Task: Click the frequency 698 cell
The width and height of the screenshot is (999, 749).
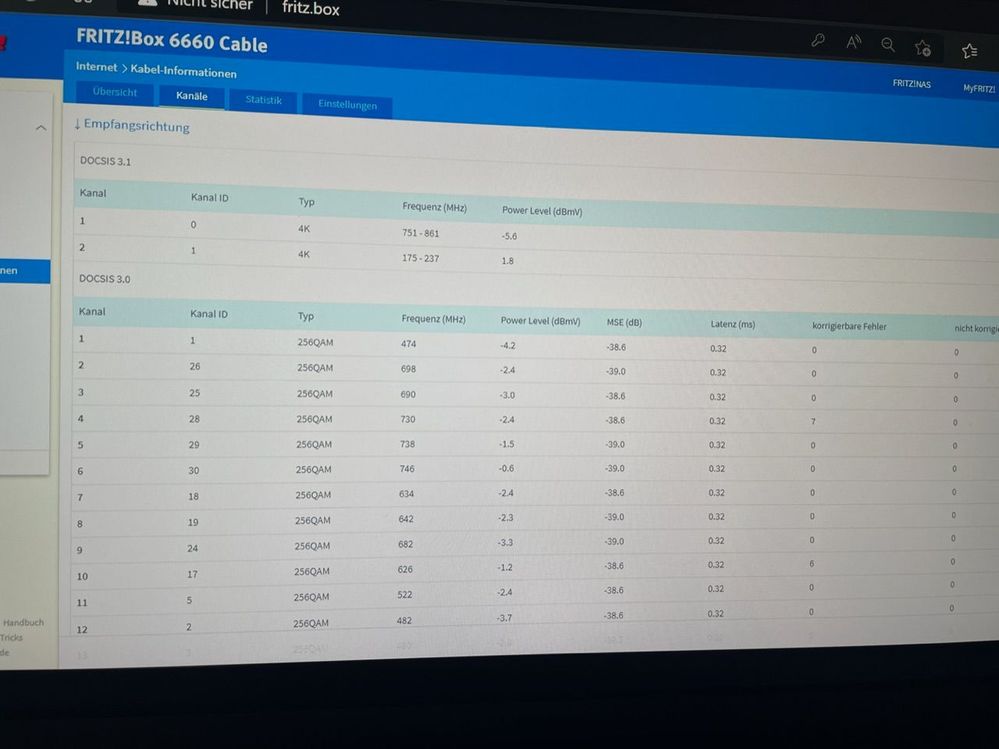Action: [x=408, y=369]
